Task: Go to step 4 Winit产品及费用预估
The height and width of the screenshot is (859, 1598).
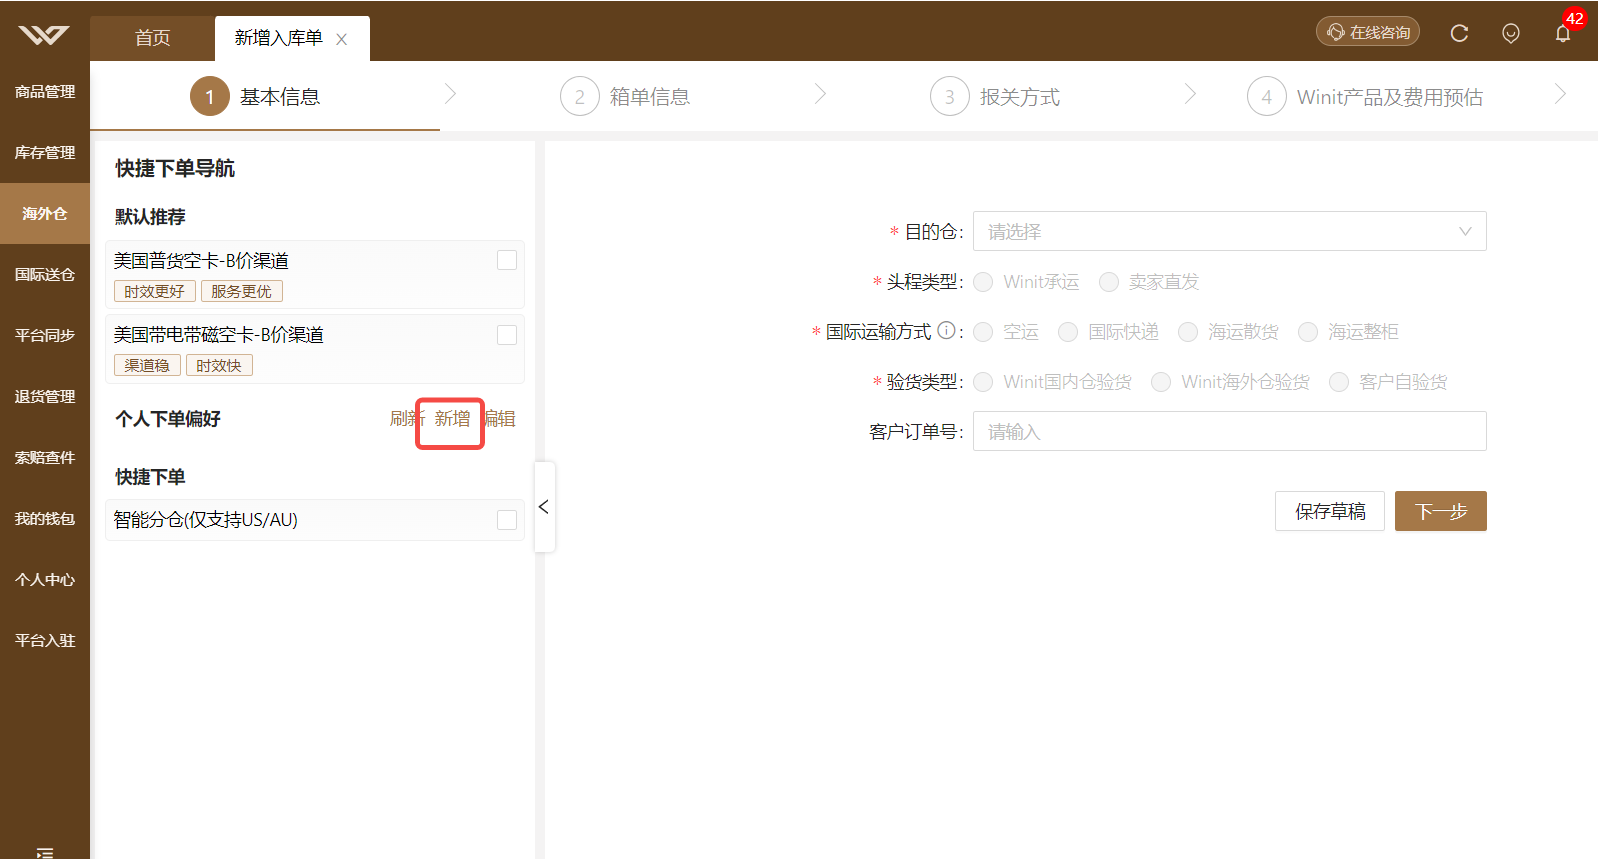Action: pos(1365,96)
